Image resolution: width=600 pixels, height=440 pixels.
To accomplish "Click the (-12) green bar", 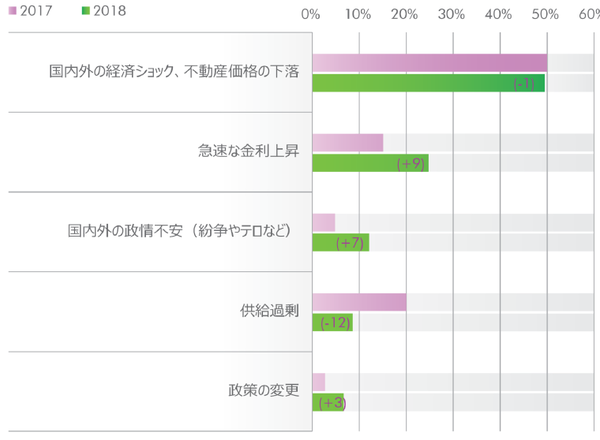I will coord(332,322).
